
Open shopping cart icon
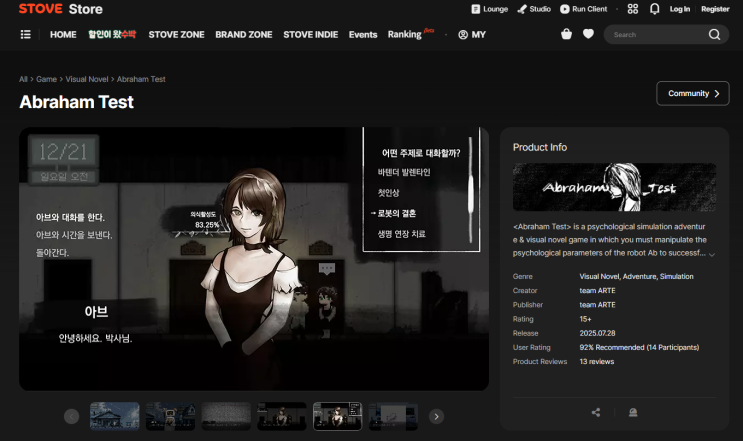tap(566, 34)
